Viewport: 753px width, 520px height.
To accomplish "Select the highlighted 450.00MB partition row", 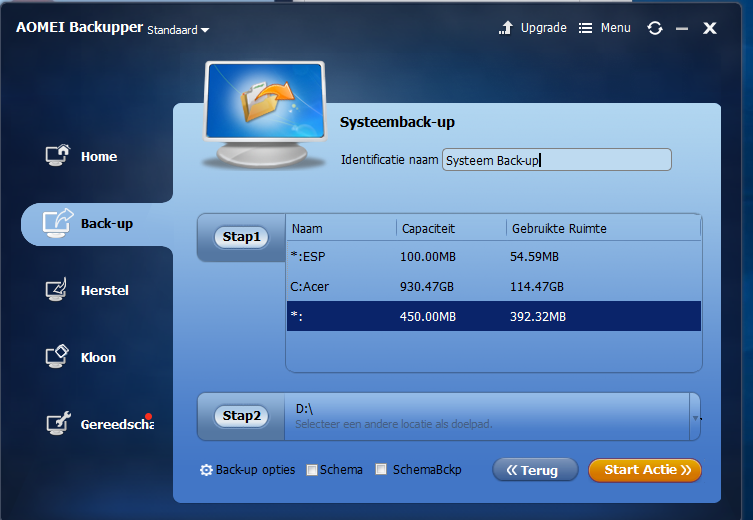I will tap(494, 316).
